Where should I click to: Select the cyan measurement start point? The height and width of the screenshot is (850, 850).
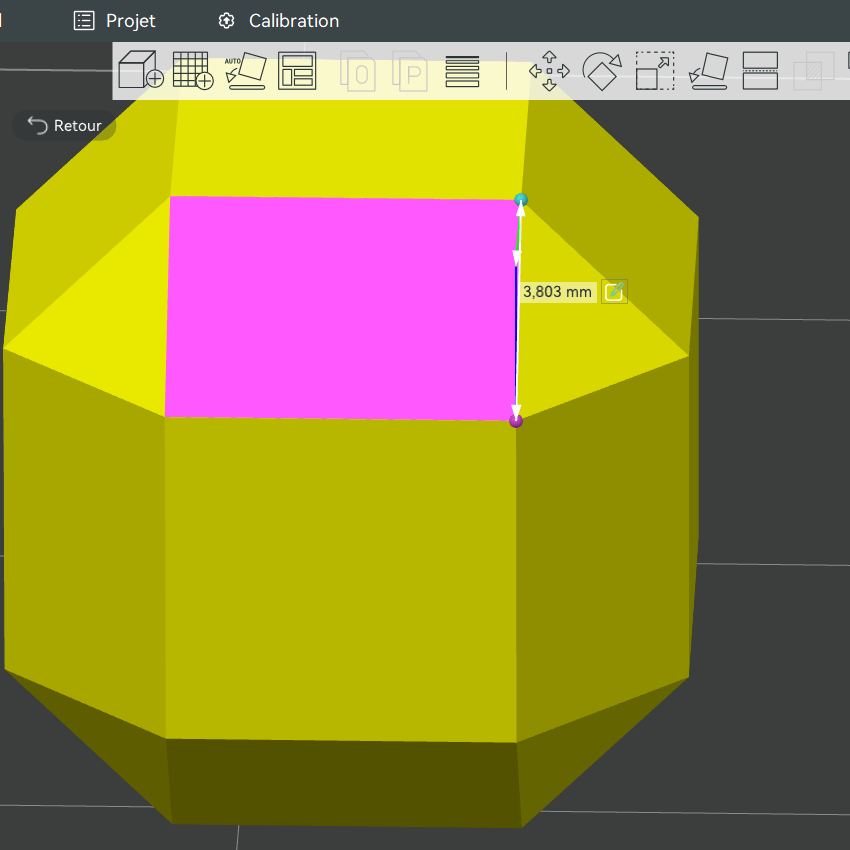(x=521, y=199)
